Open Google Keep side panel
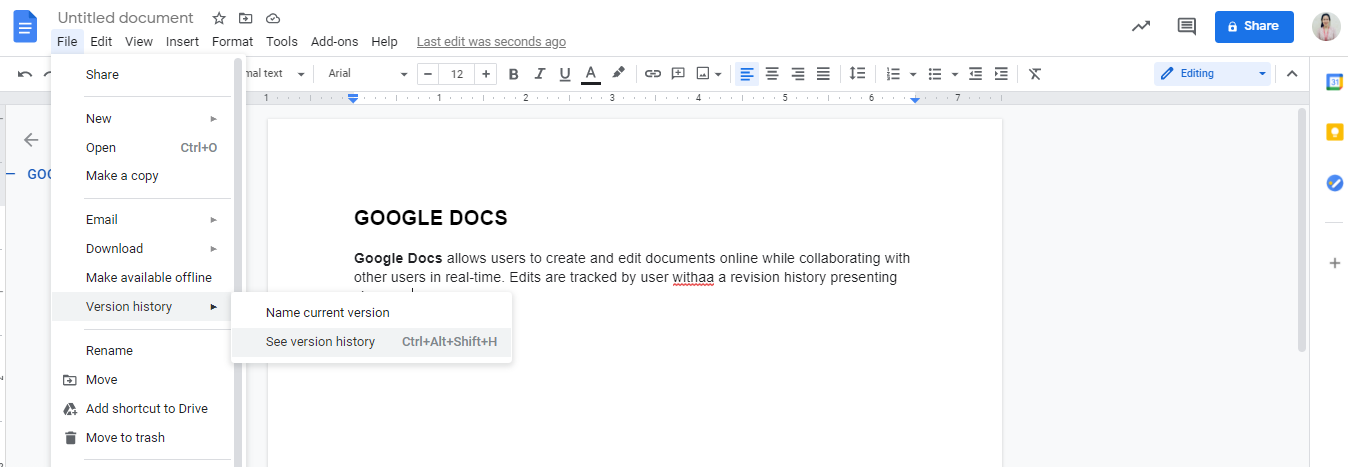Screen dimensions: 1348x467 click(x=1334, y=133)
